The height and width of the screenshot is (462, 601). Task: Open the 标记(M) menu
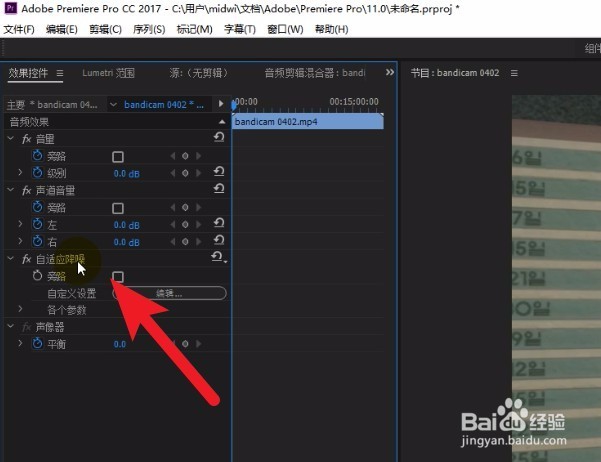tap(194, 30)
